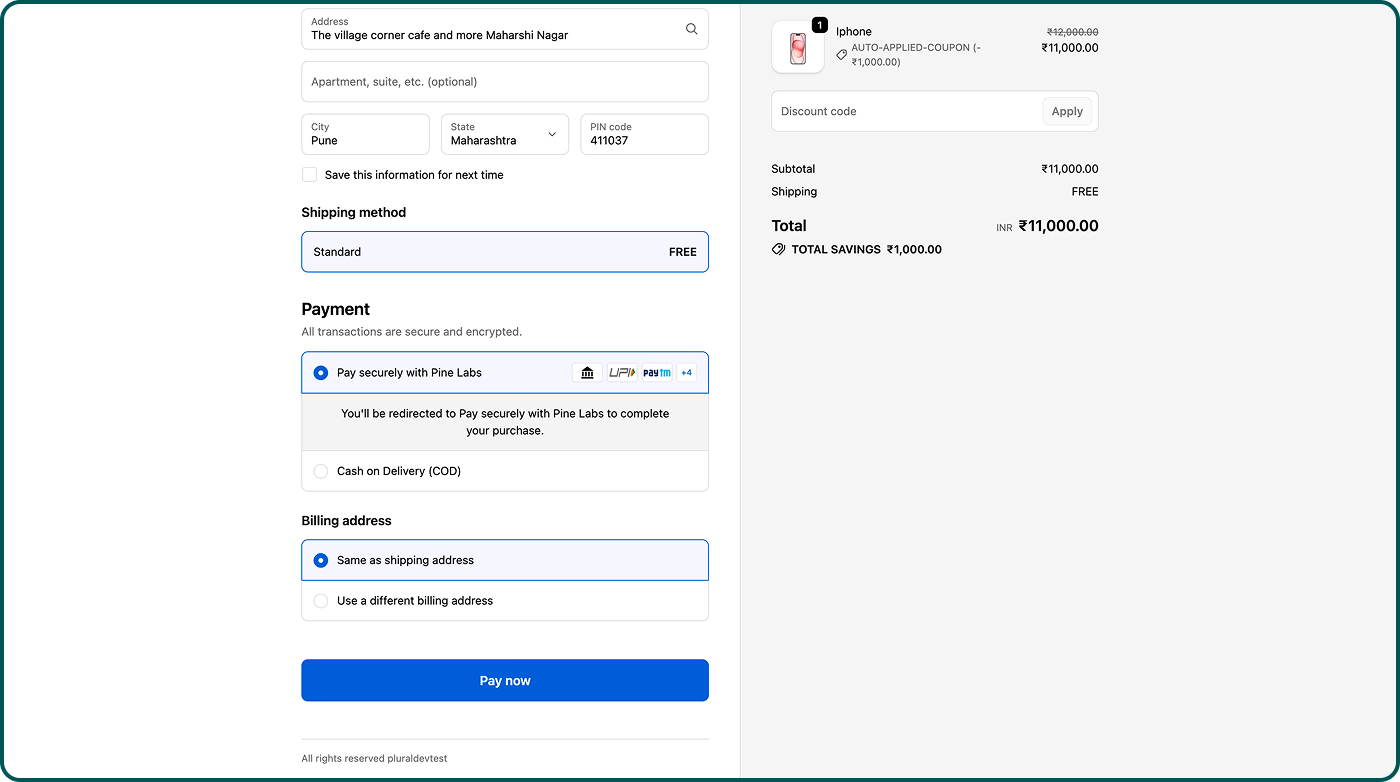Click the bank payment icon
The width and height of the screenshot is (1400, 782).
tap(587, 373)
